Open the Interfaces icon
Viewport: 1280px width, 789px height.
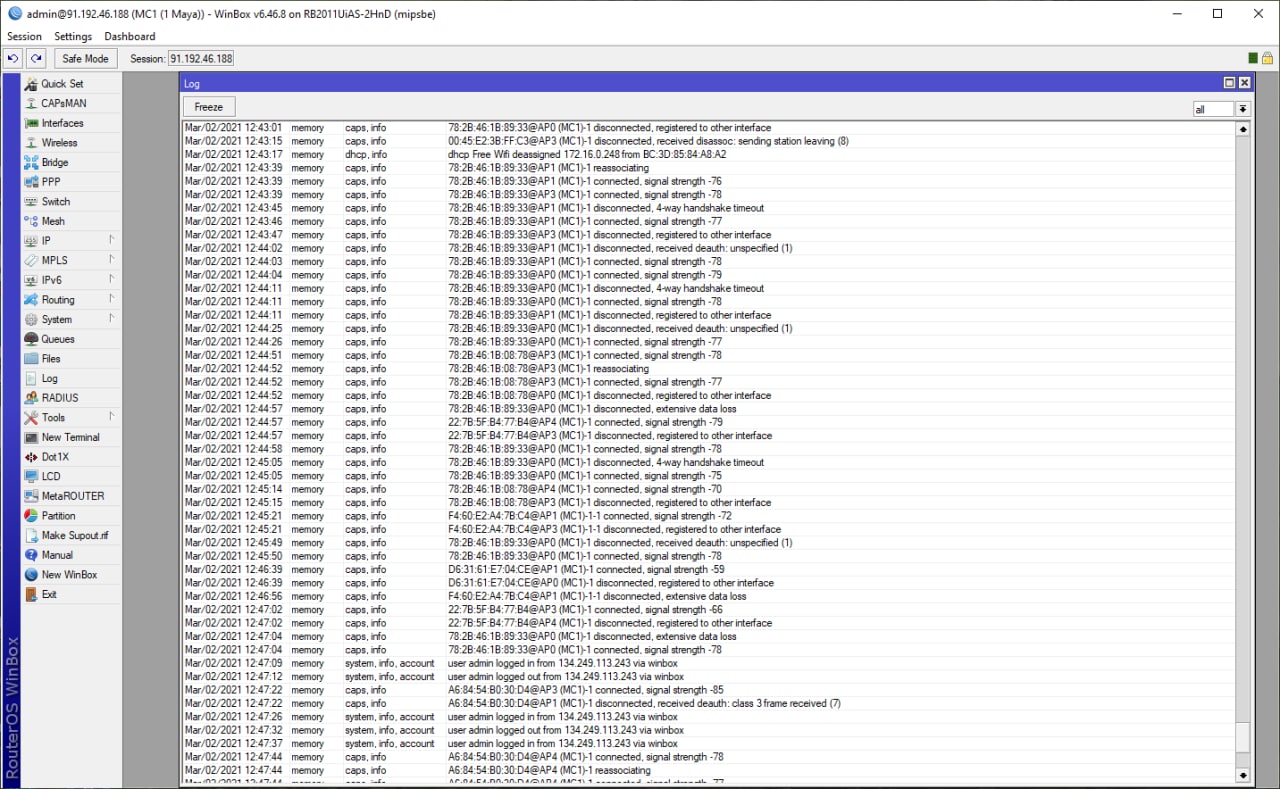pyautogui.click(x=31, y=123)
